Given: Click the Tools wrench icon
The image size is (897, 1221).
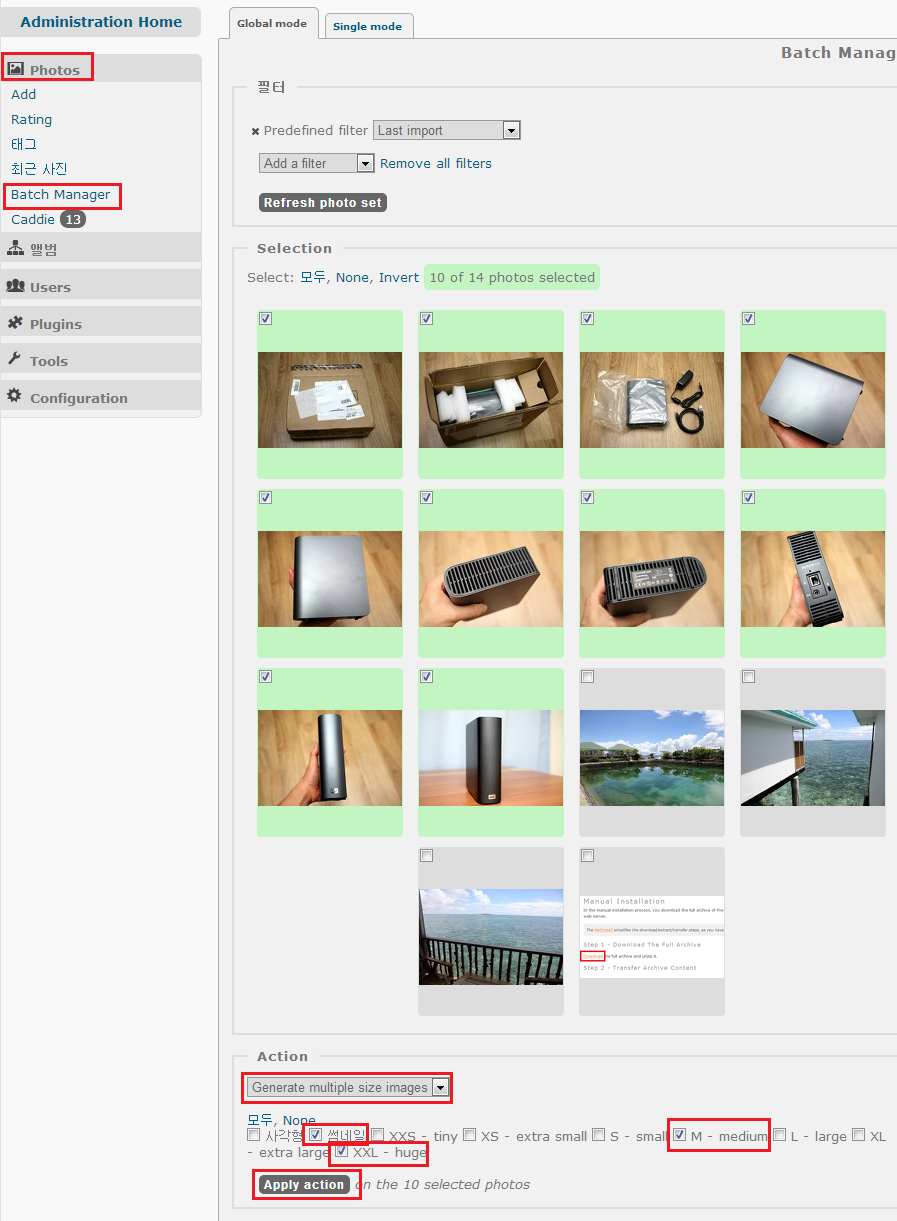Looking at the screenshot, I should click(14, 360).
